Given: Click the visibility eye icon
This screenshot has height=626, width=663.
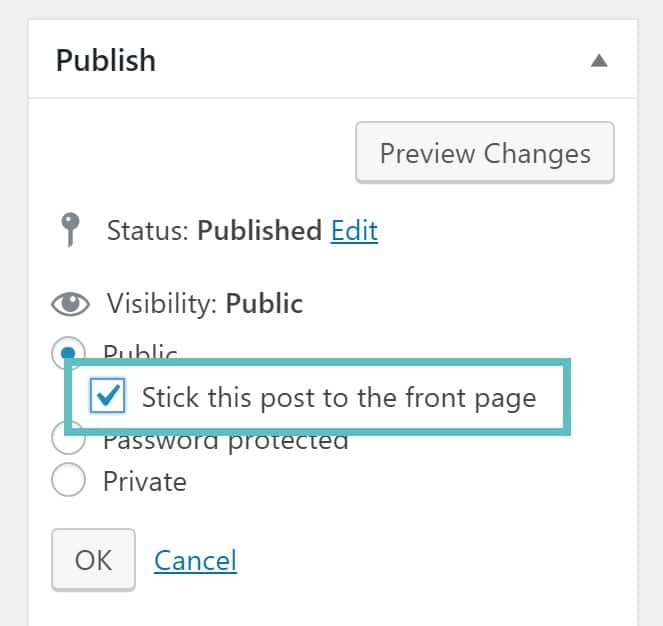Looking at the screenshot, I should coord(70,304).
